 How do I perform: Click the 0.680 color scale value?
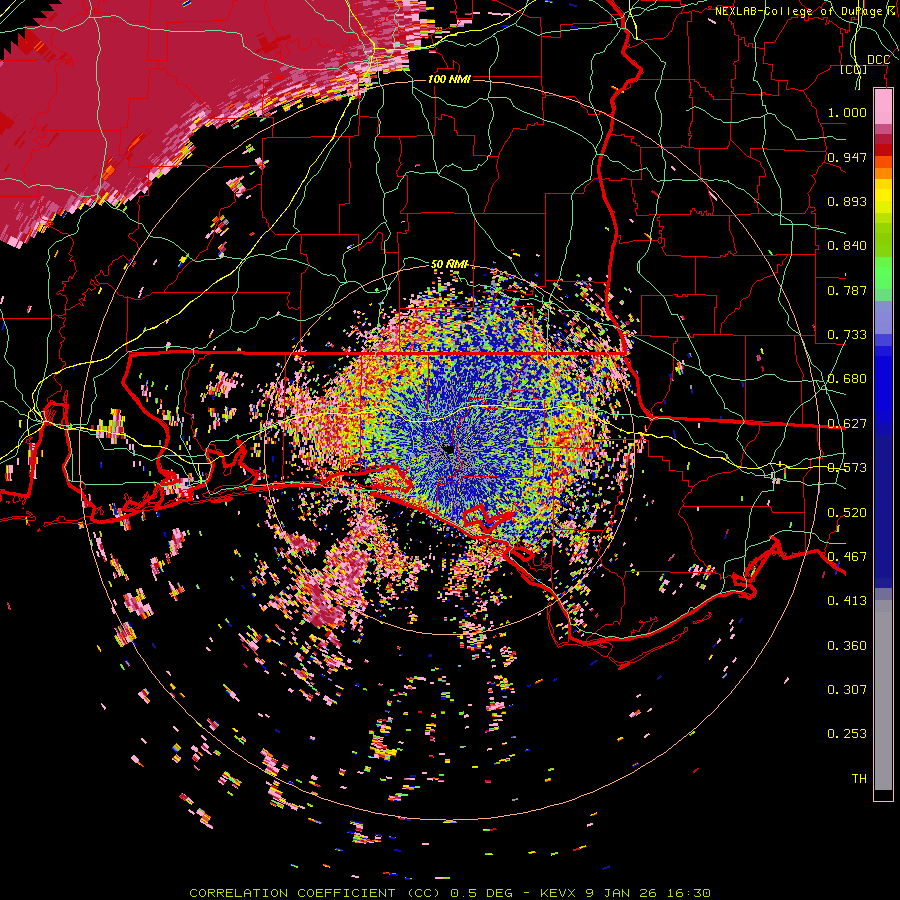[x=847, y=379]
